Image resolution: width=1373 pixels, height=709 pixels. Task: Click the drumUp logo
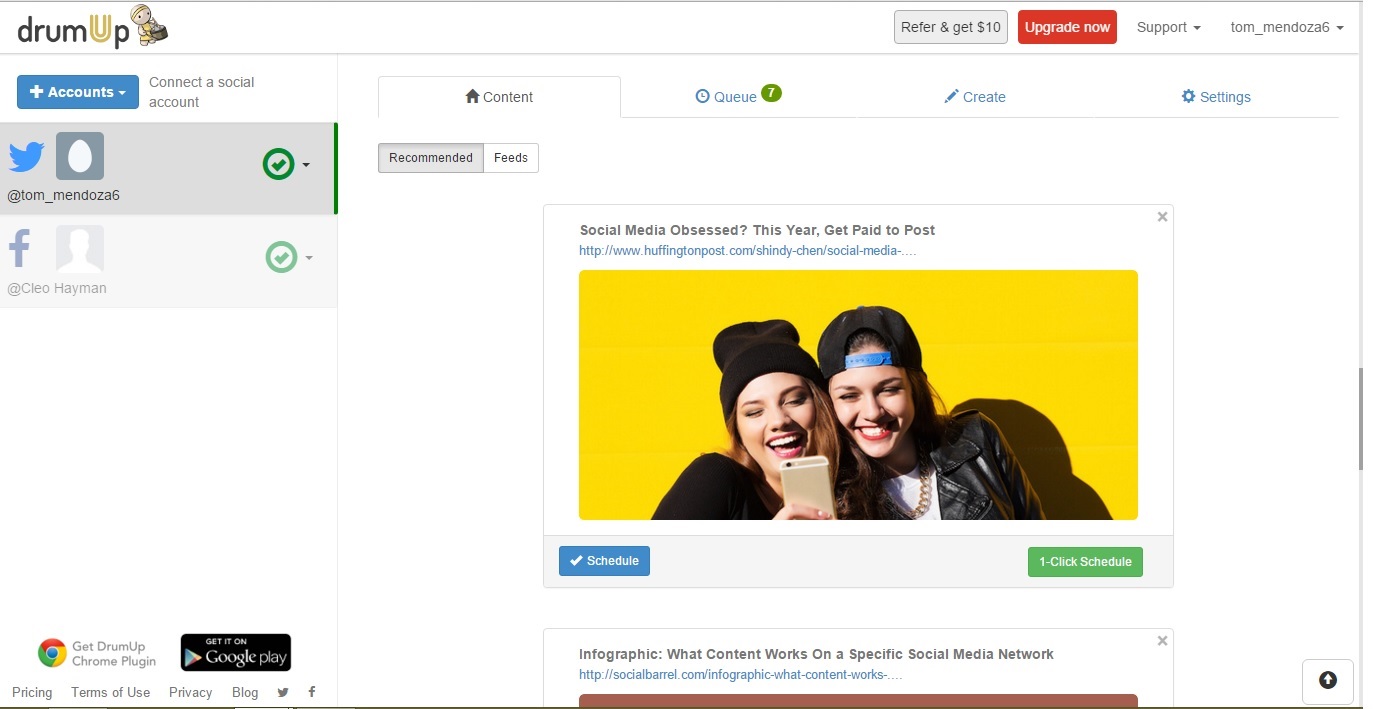(x=92, y=28)
